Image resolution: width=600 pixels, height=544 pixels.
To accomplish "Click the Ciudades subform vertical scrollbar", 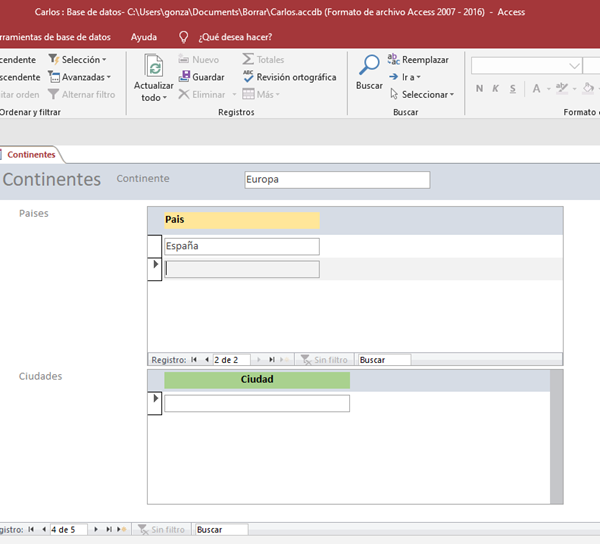I will [556, 436].
